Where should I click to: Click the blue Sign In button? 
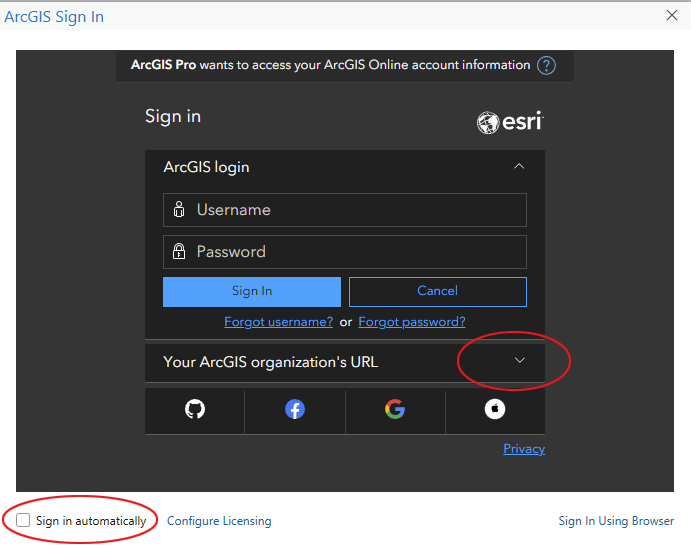252,291
